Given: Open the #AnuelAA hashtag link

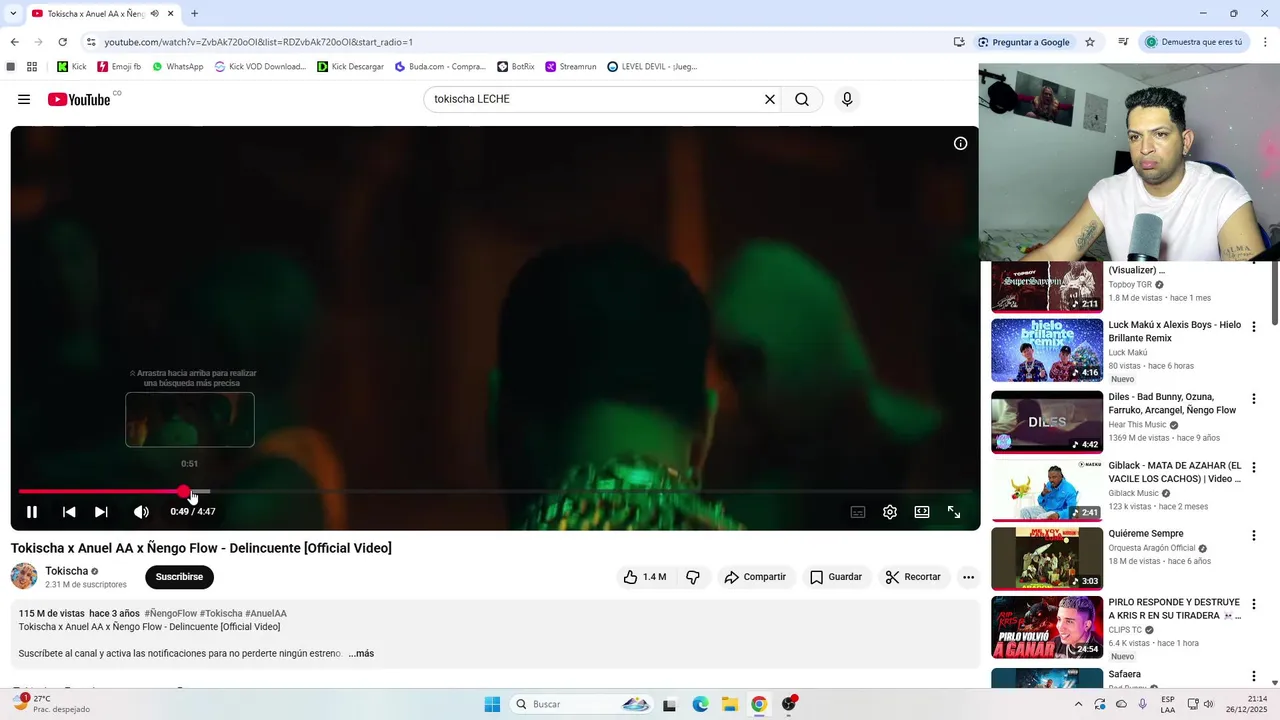Looking at the screenshot, I should coord(266,613).
